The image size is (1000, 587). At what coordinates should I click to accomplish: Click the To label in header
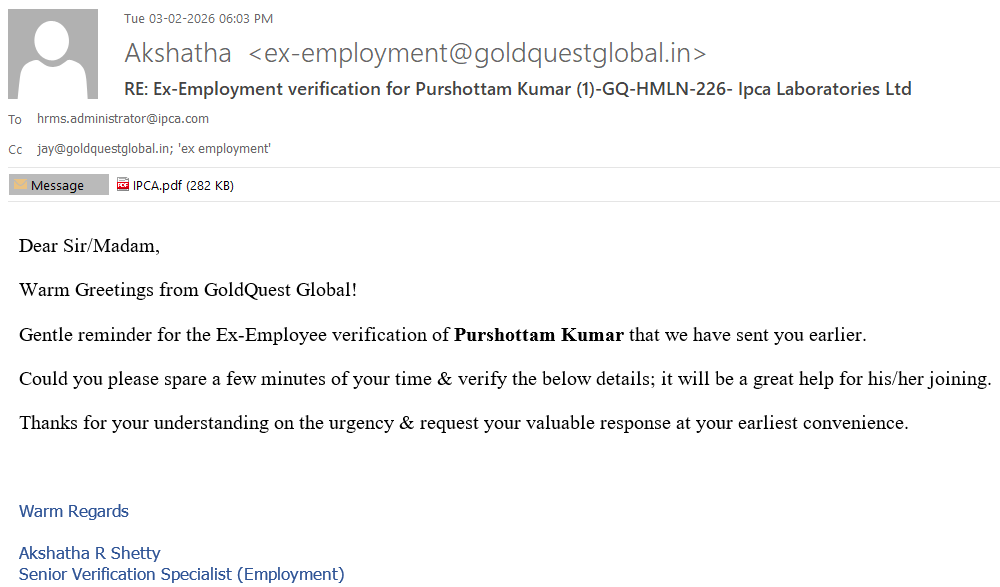pos(15,120)
